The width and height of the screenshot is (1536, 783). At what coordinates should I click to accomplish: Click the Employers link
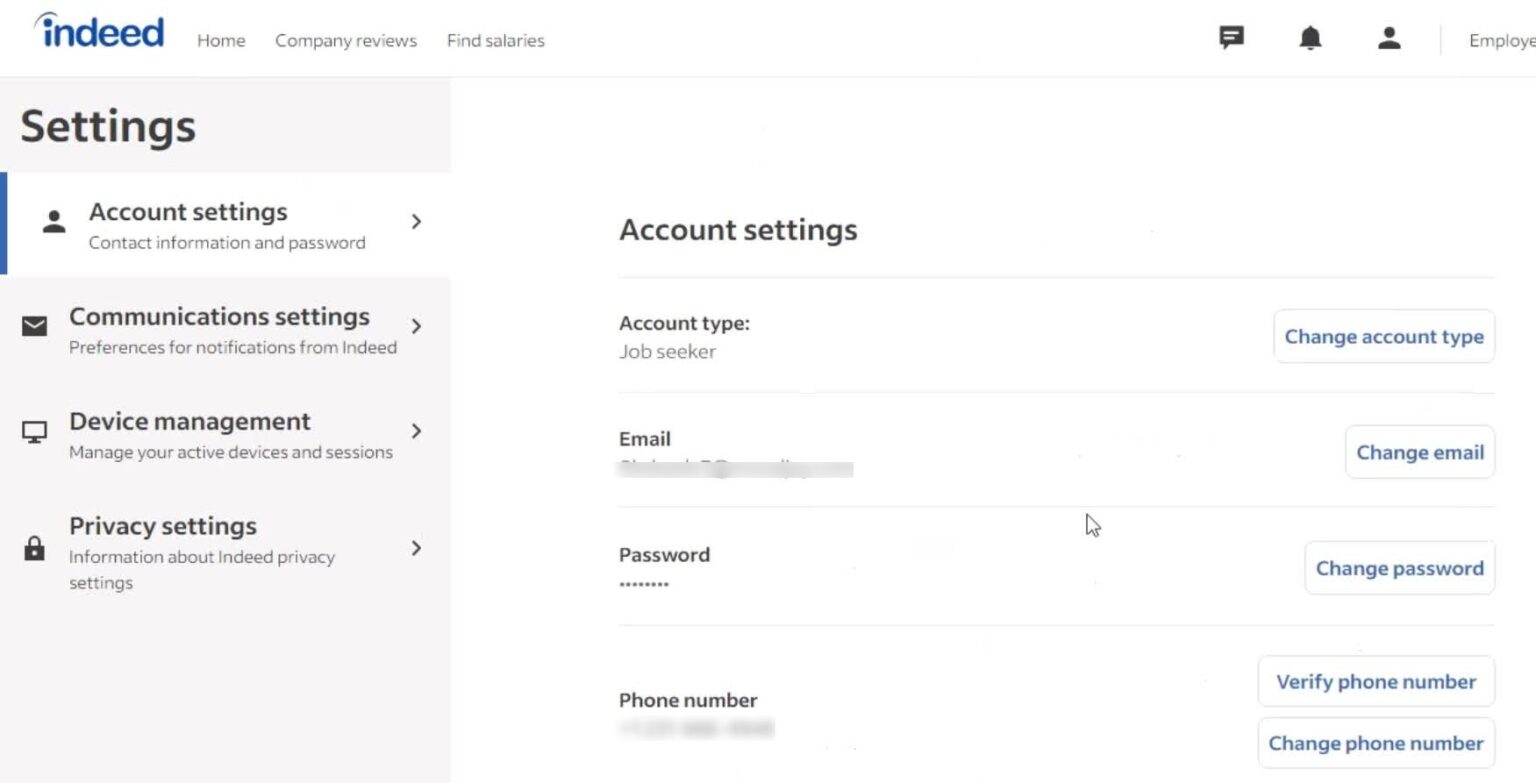1502,40
